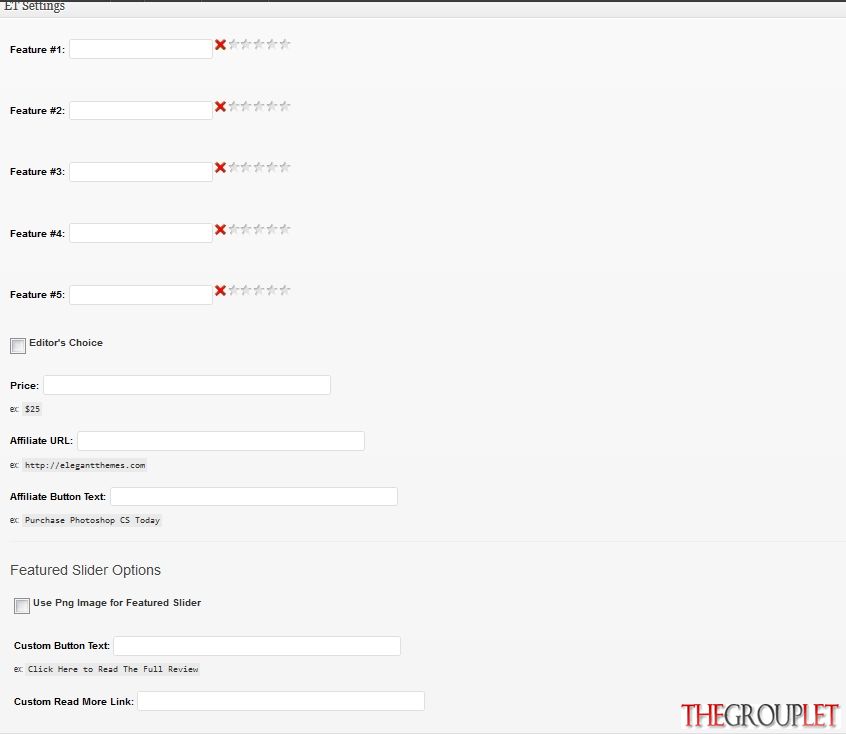Clear the Feature #2 rating with red X
The image size is (846, 734).
point(220,106)
